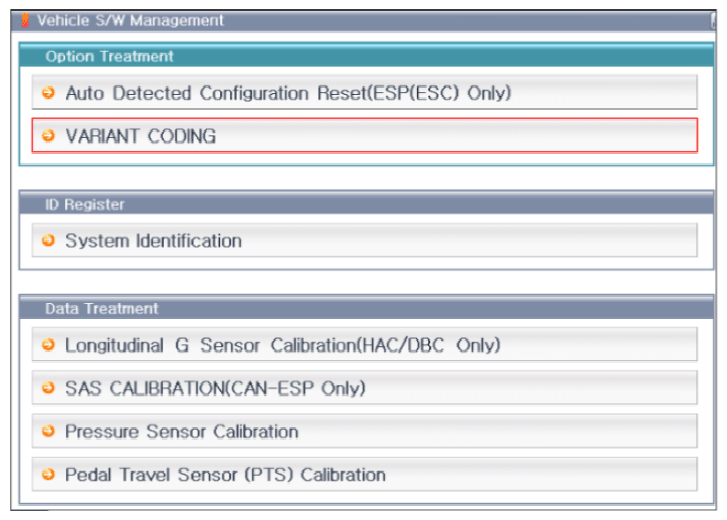Click the Vehicle S/W Management title text
Image resolution: width=727 pixels, height=520 pixels.
(130, 20)
